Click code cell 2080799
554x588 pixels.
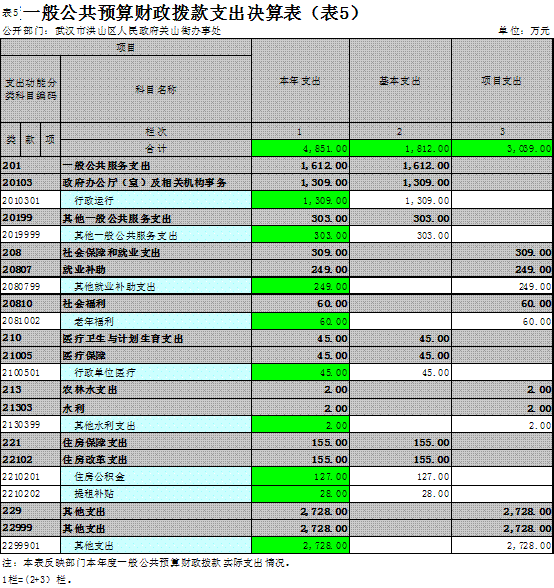[30, 286]
